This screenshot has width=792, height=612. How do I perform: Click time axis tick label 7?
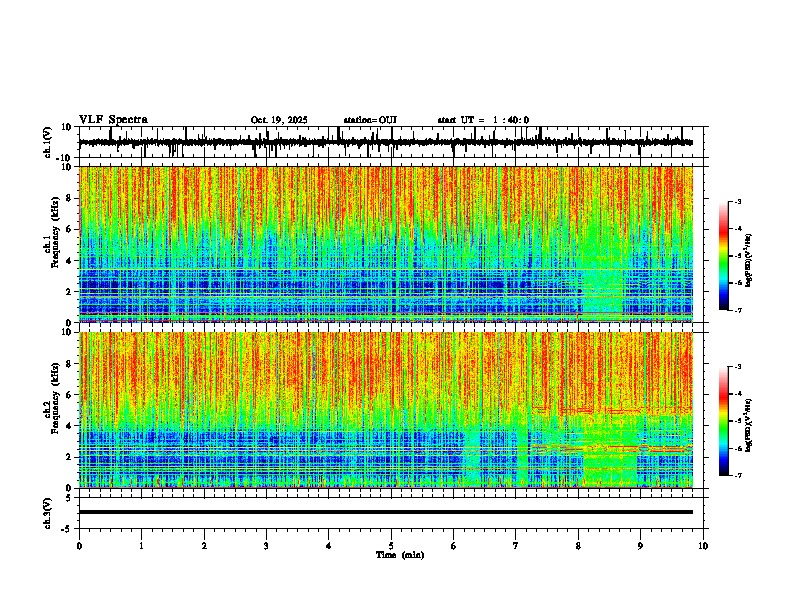[516, 546]
